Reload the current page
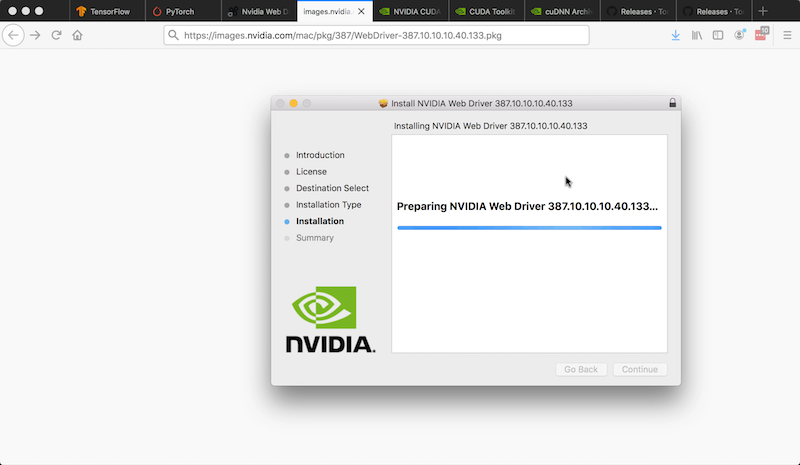800x465 pixels. 56,35
